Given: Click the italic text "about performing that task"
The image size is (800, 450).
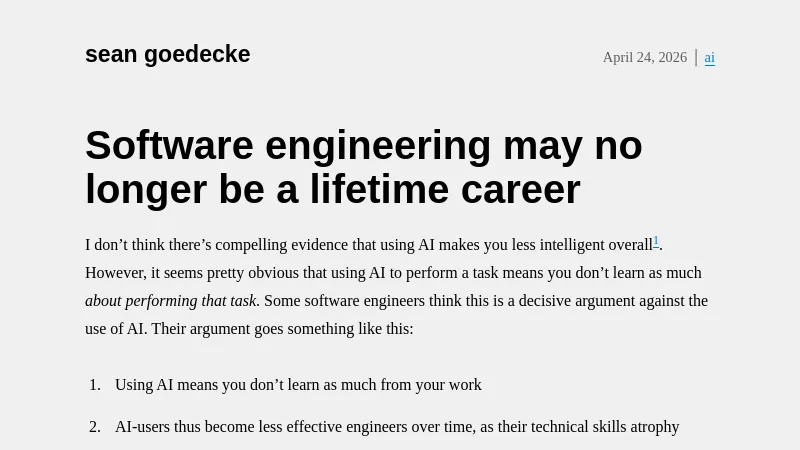Looking at the screenshot, I should coord(171,301).
